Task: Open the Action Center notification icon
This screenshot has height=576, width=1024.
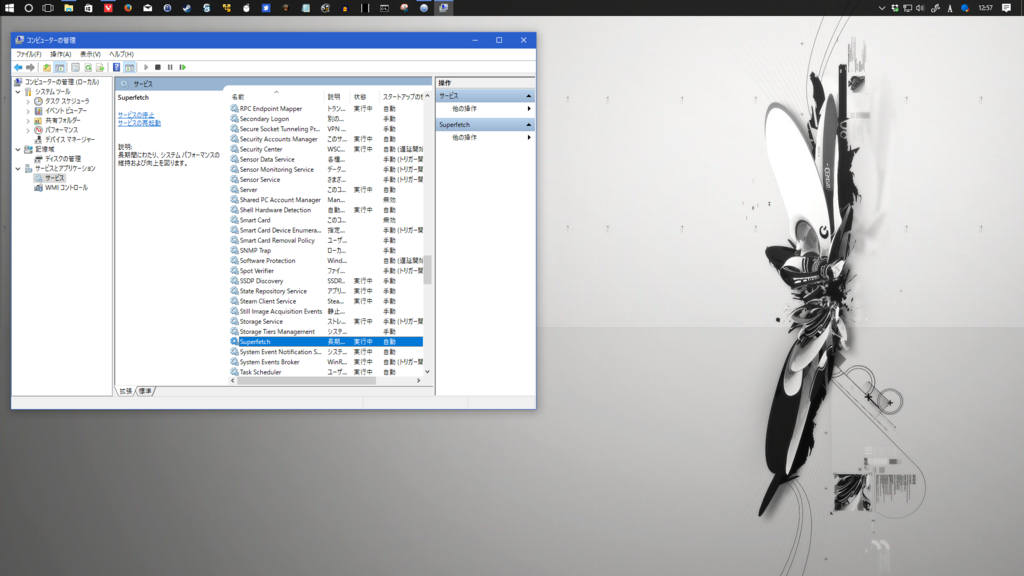Action: point(1006,8)
